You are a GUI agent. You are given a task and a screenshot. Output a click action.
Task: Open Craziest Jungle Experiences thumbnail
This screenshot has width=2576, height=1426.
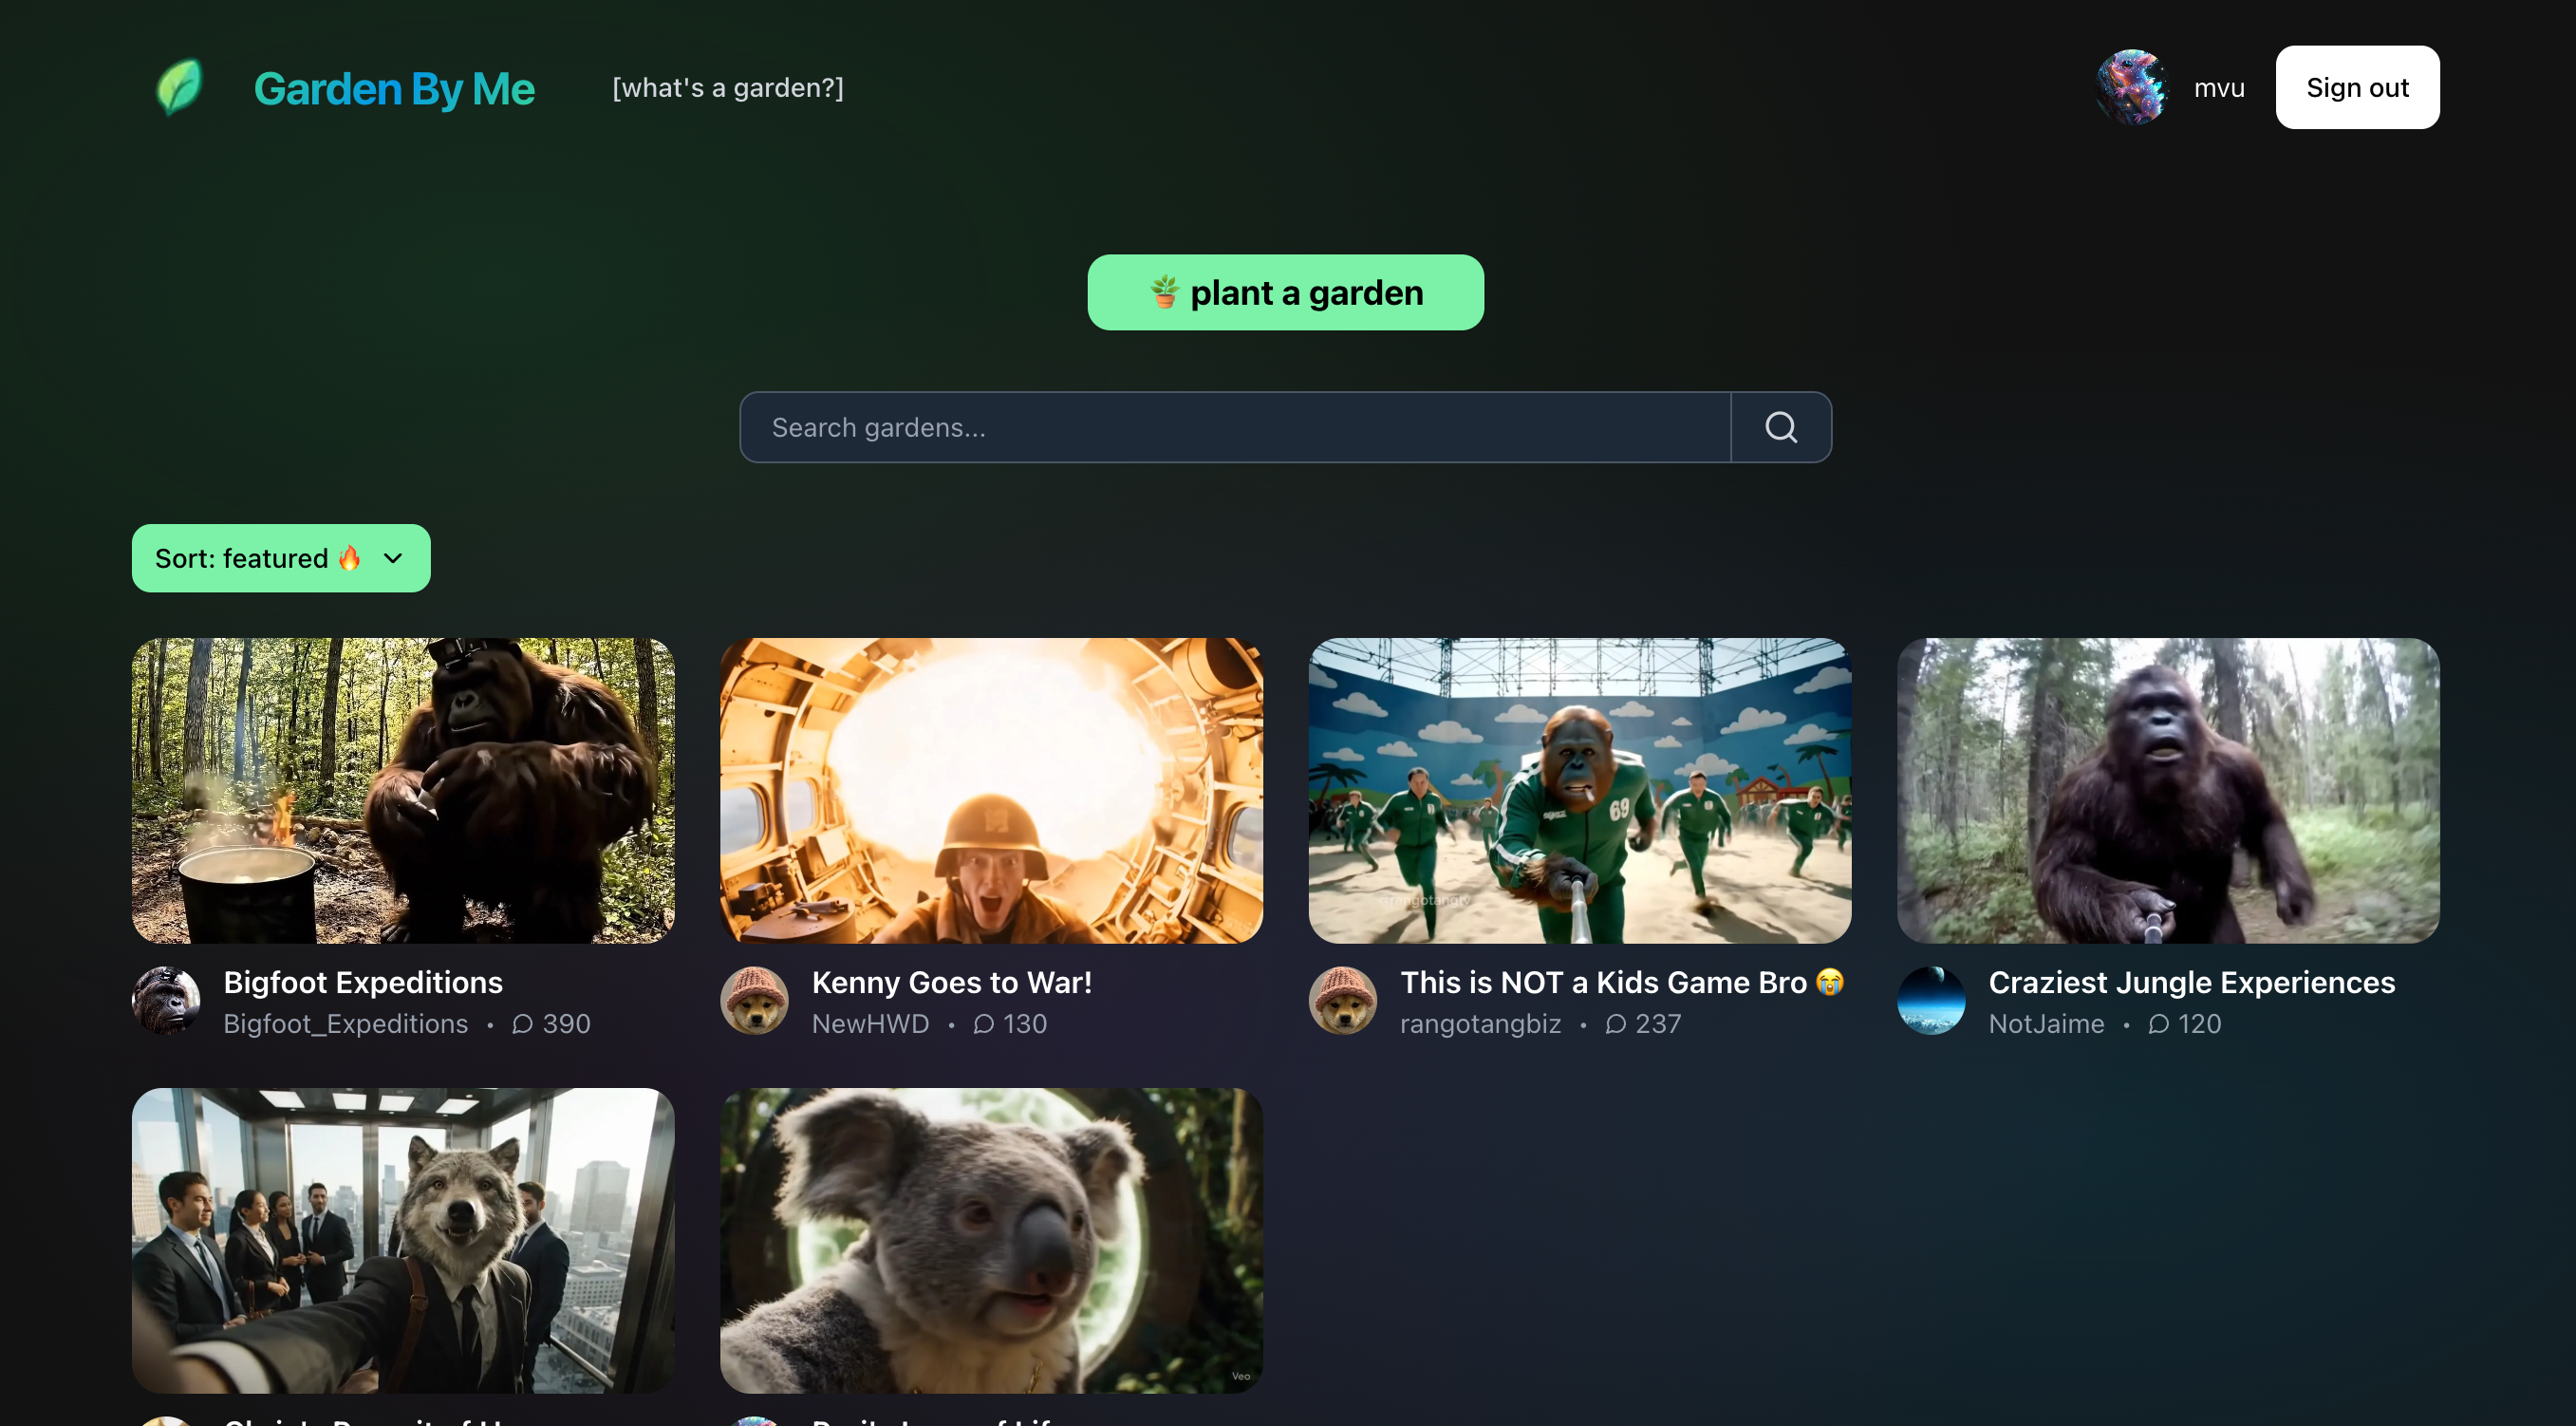tap(2167, 790)
